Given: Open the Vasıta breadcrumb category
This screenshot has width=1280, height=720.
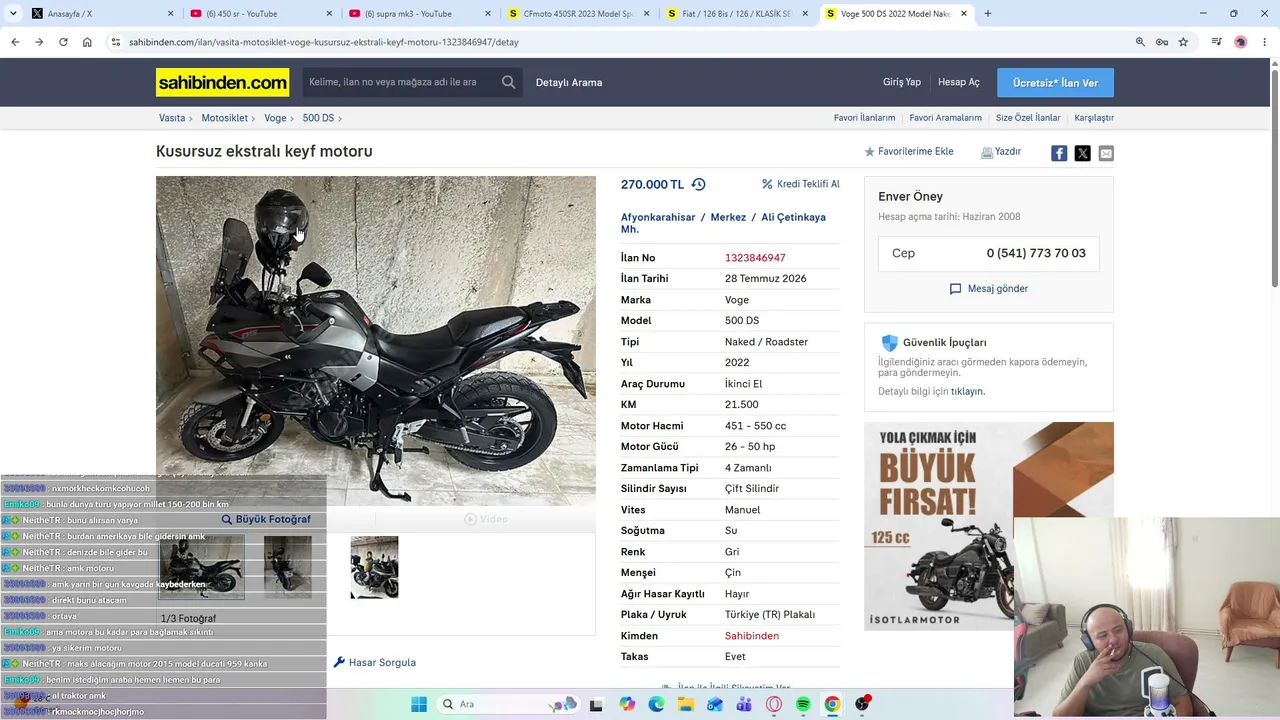Looking at the screenshot, I should [x=172, y=118].
